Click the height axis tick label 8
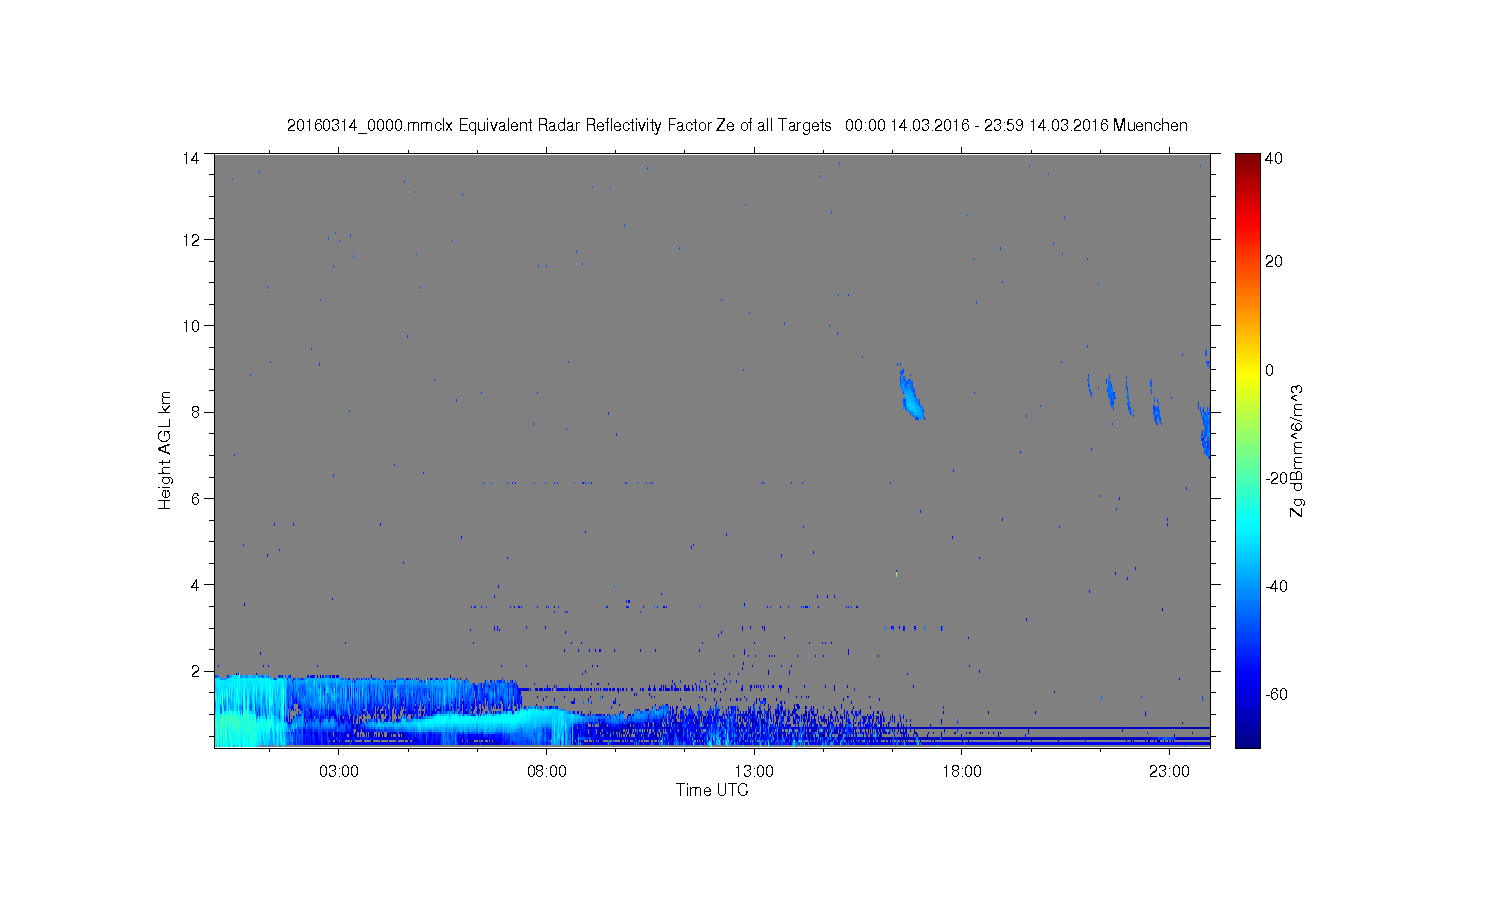1500x900 pixels. pyautogui.click(x=196, y=412)
